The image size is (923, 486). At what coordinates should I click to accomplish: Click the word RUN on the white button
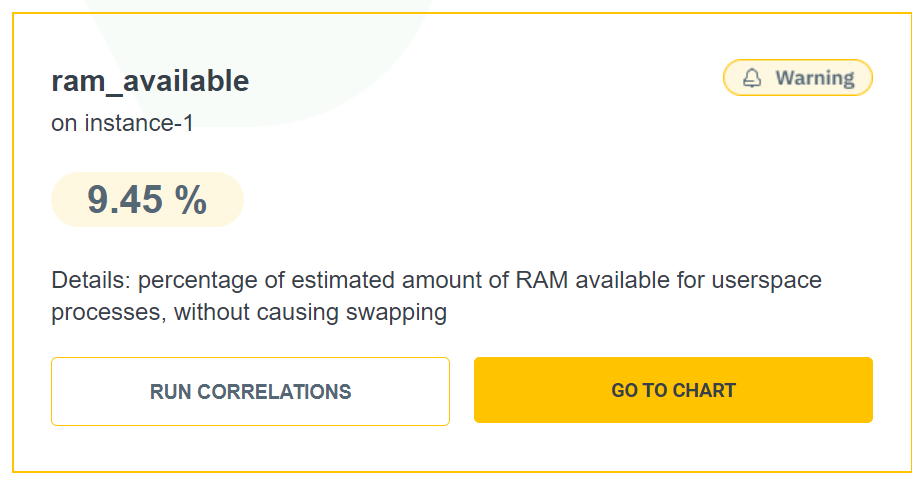pos(171,392)
